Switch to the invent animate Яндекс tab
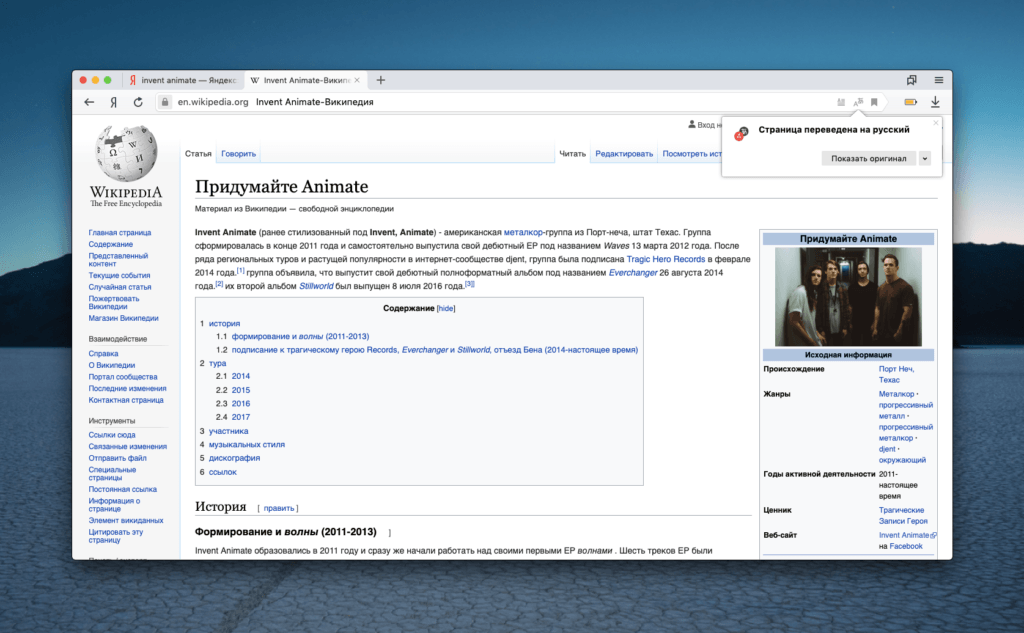Image resolution: width=1024 pixels, height=633 pixels. [x=182, y=80]
